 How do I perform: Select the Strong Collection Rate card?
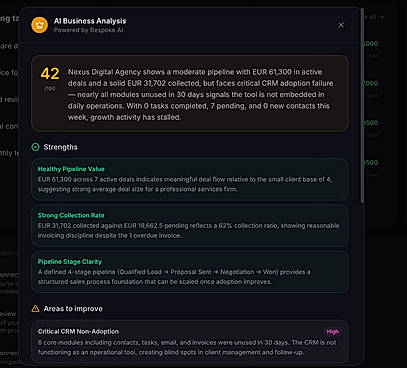click(190, 226)
